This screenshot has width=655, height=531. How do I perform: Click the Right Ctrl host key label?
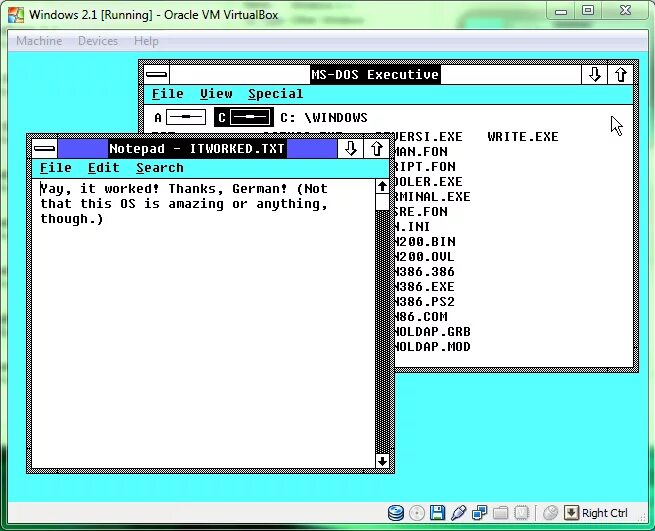tap(604, 513)
